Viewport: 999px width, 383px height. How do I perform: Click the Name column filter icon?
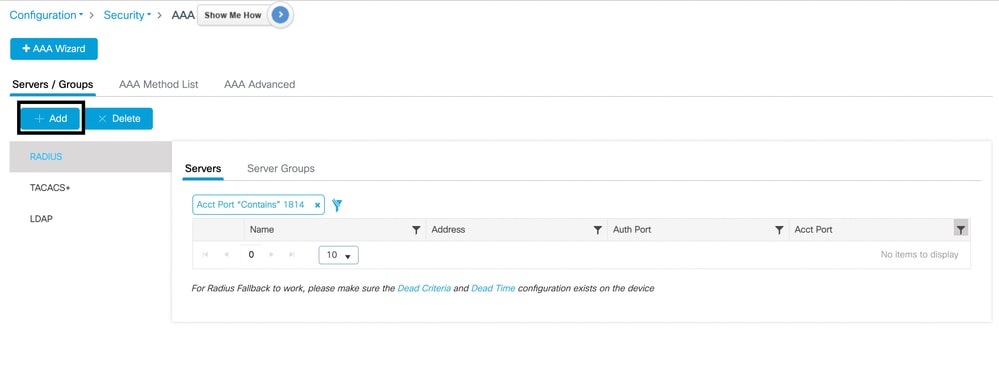click(416, 230)
